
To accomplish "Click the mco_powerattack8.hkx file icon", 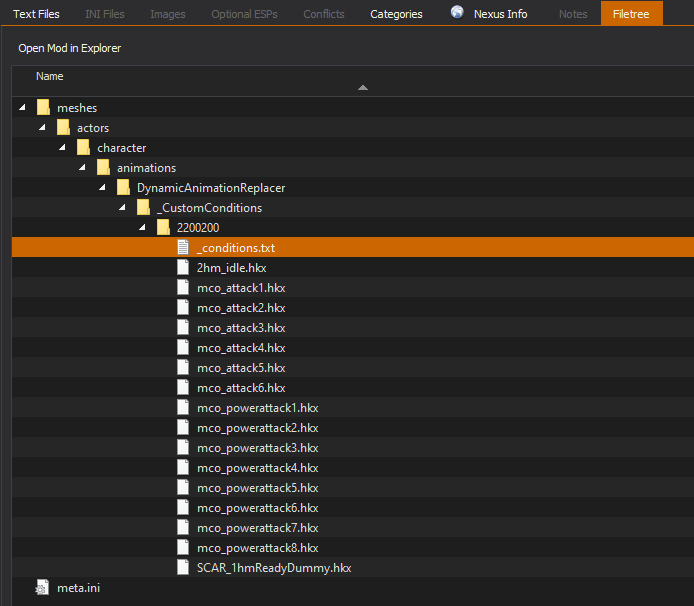I will 183,548.
